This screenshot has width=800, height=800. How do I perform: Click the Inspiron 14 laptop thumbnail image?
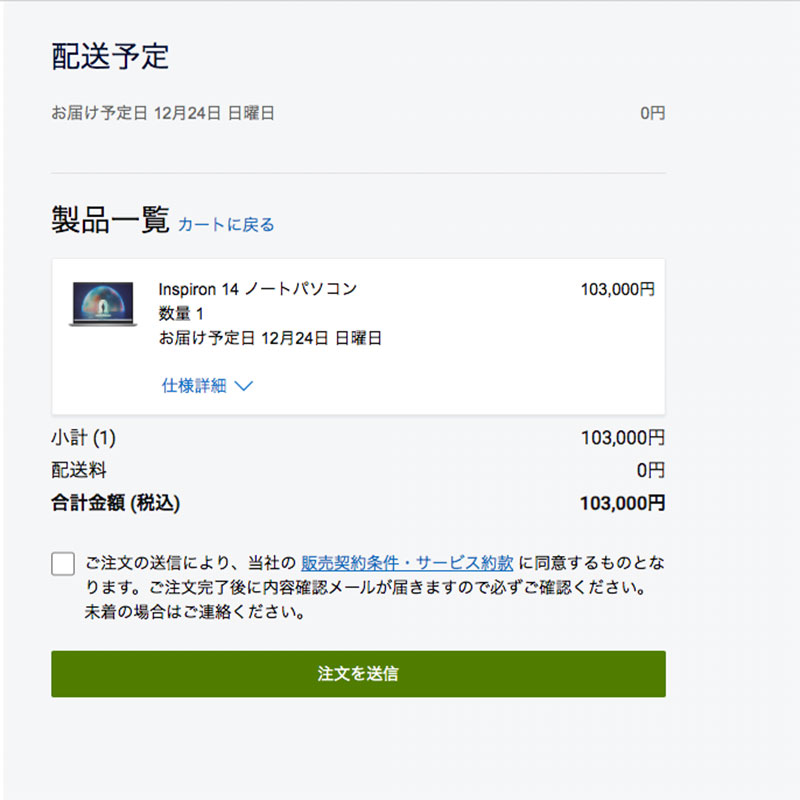[x=103, y=304]
